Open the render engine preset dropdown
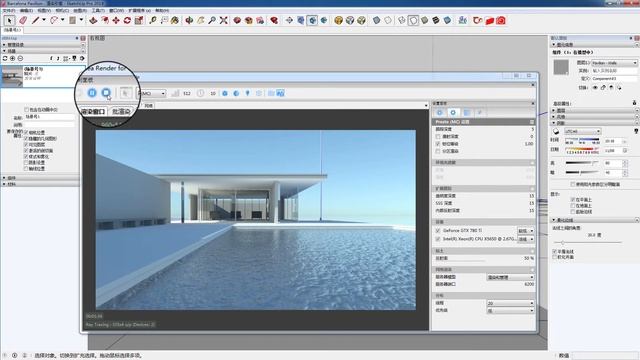Screen dimensions: 640x360 (x=151, y=93)
